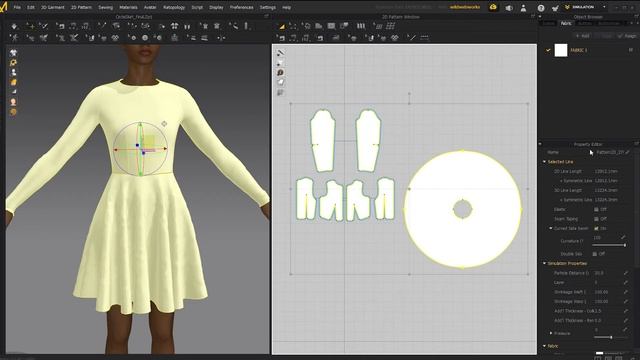The width and height of the screenshot is (640, 360).
Task: Switch to the Button tab in Object Browser
Action: 584,23
